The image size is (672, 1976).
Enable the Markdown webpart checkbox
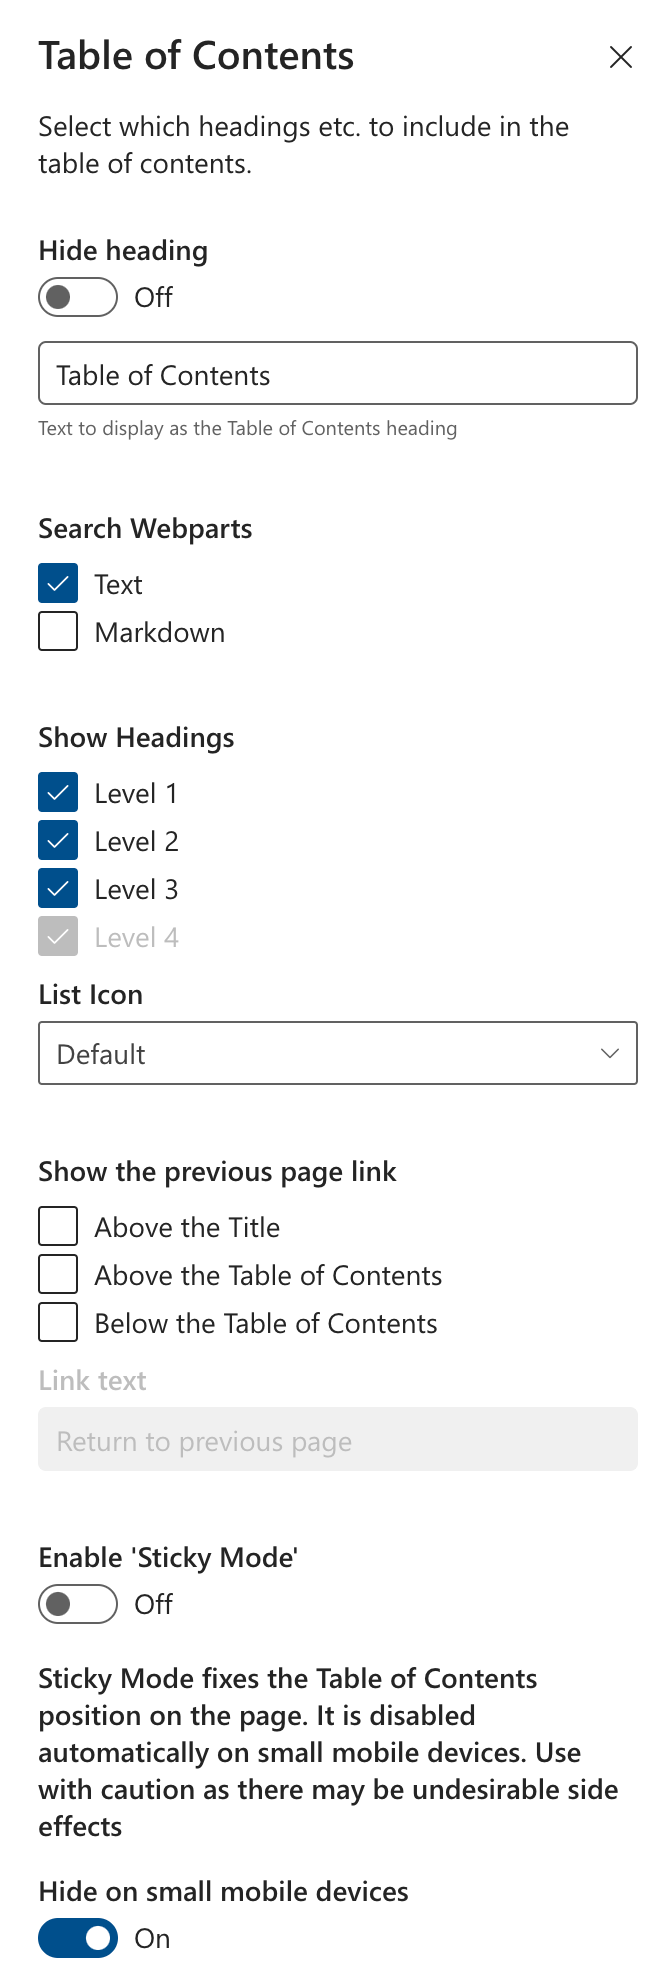(x=58, y=632)
